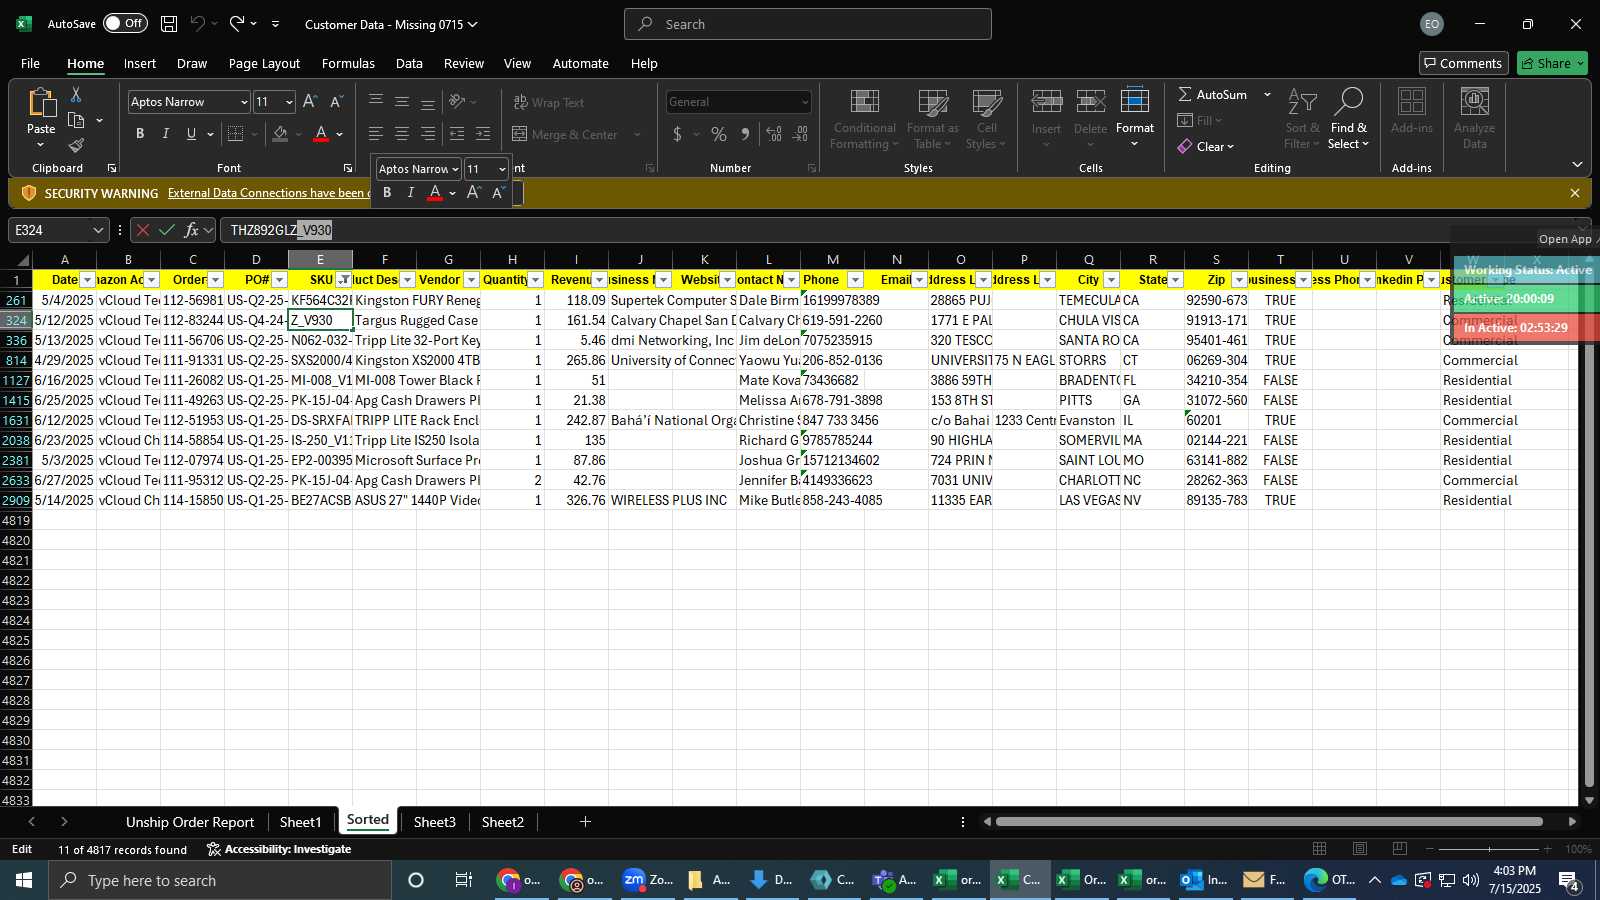1600x900 pixels.
Task: Click the Enter checkmark beside formula bar
Action: [167, 230]
